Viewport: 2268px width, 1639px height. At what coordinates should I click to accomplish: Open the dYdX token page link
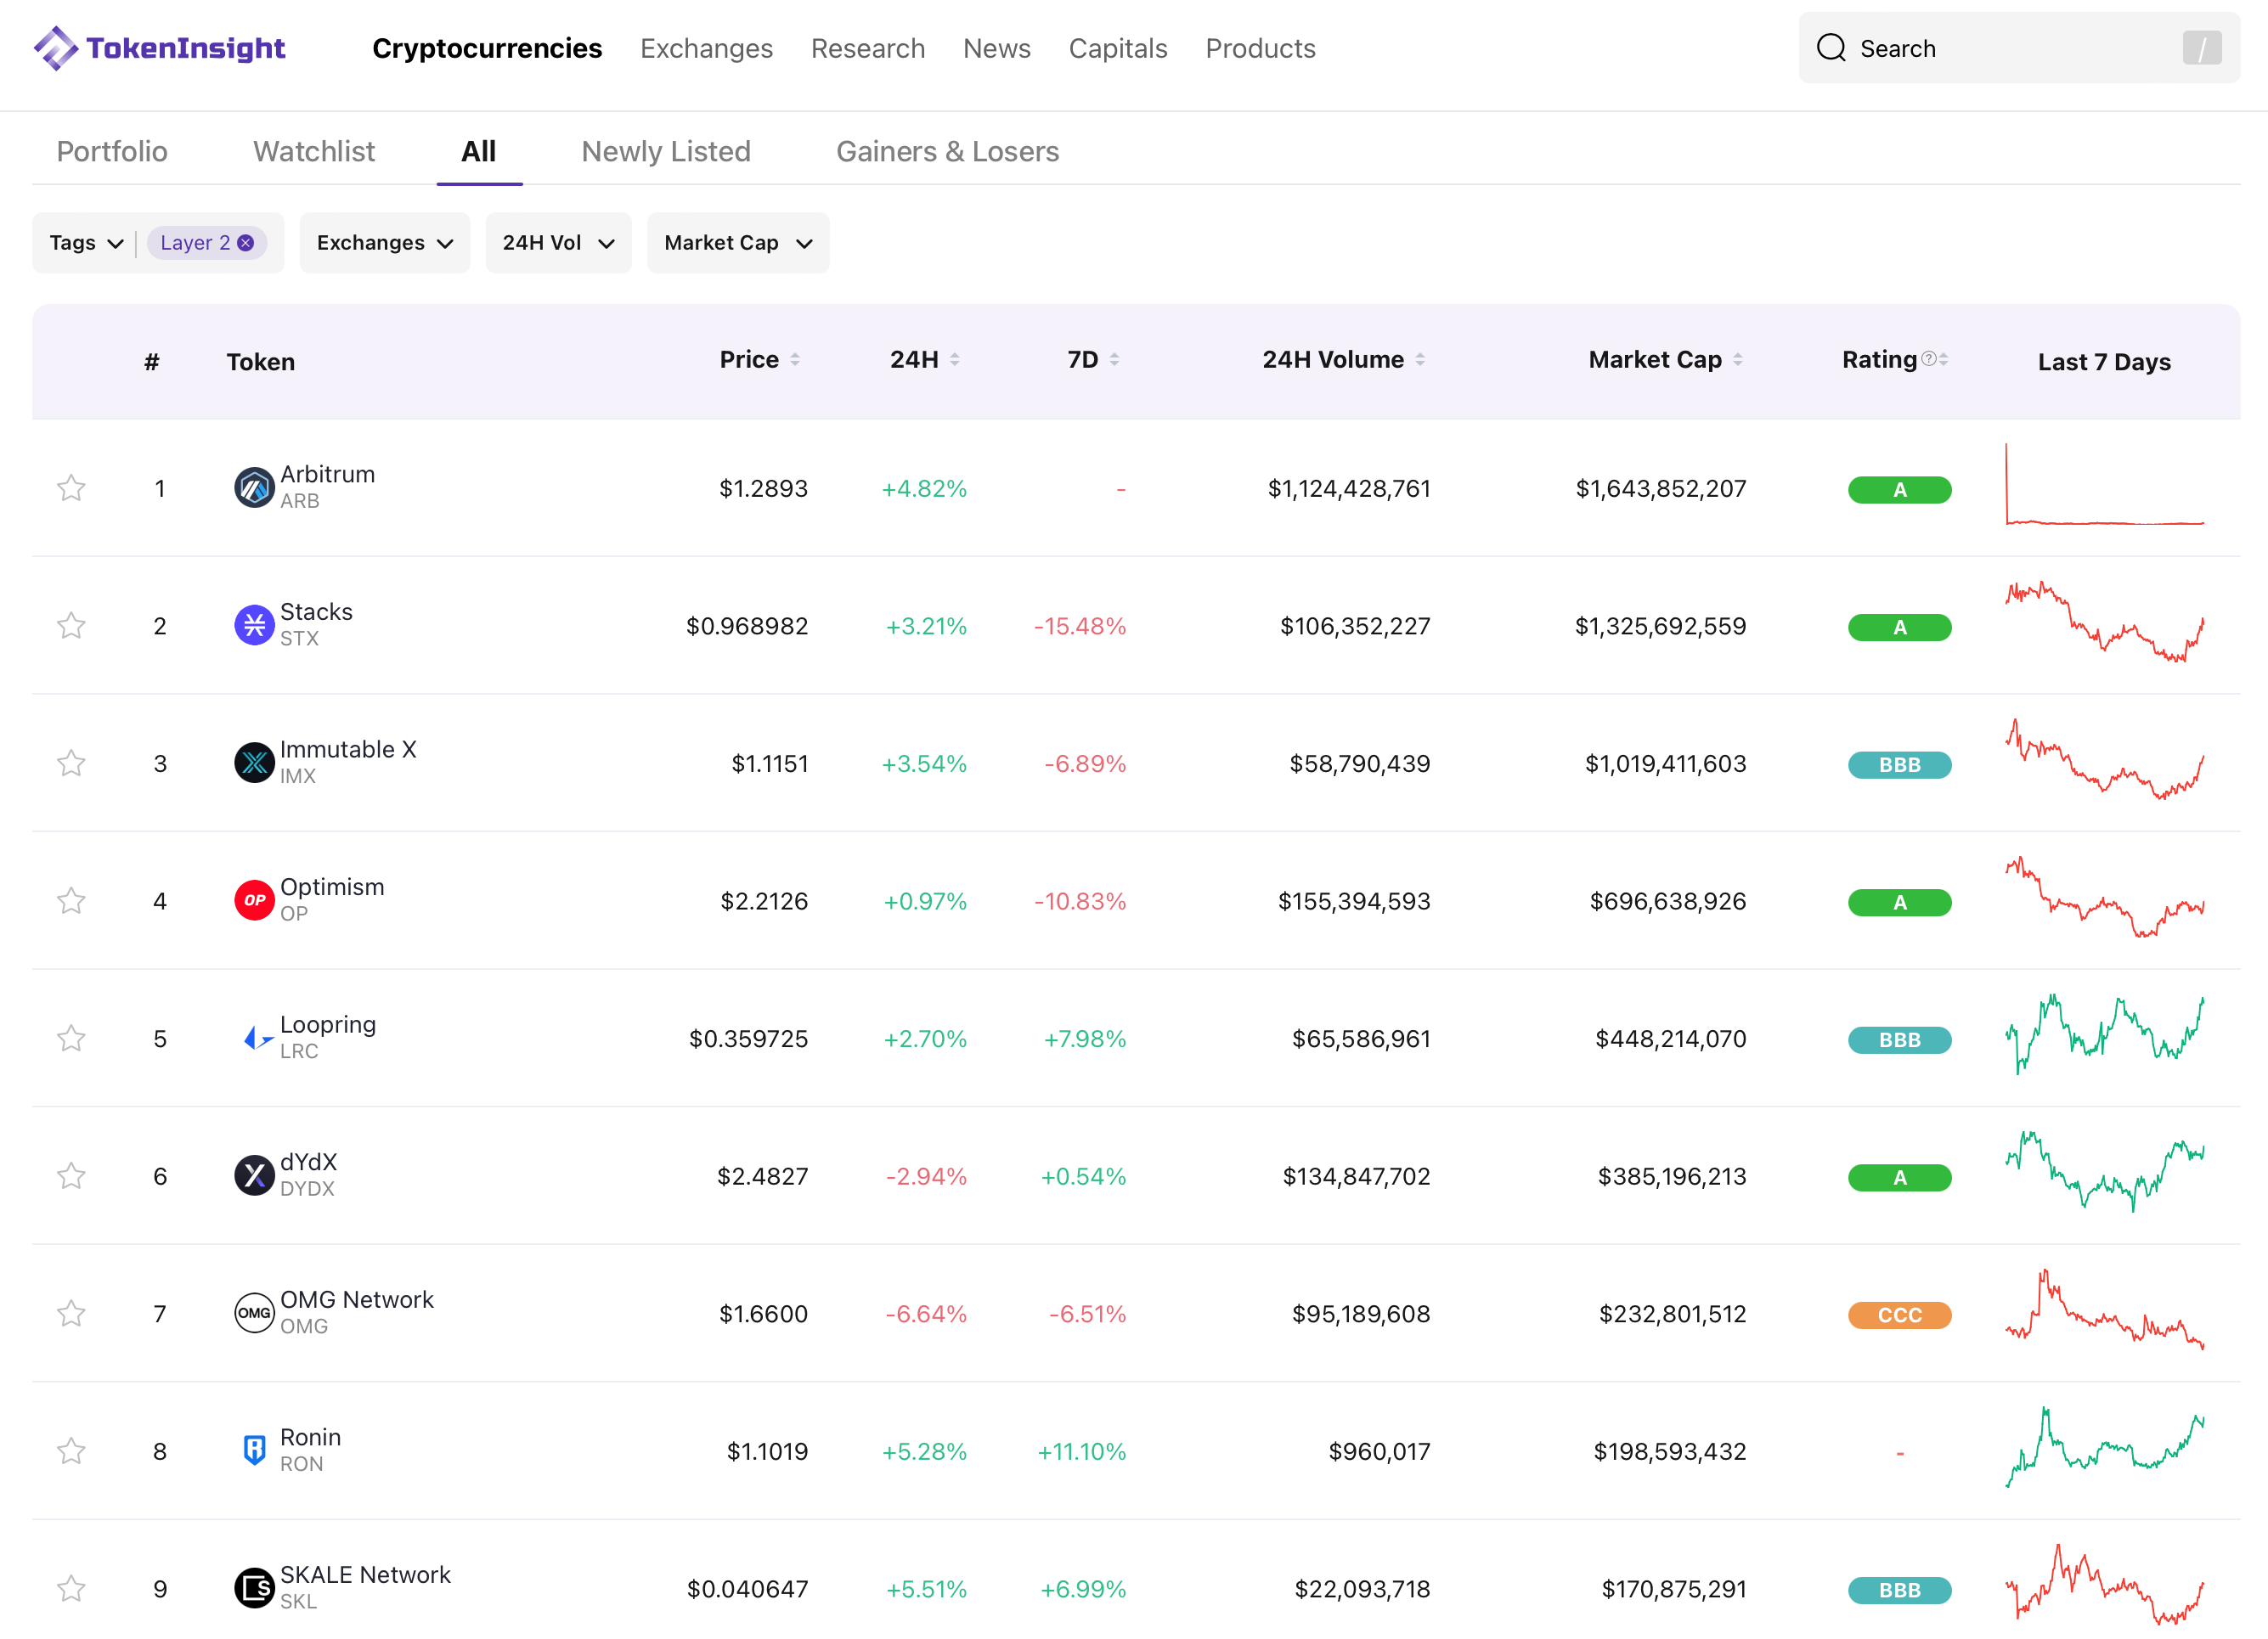point(309,1161)
